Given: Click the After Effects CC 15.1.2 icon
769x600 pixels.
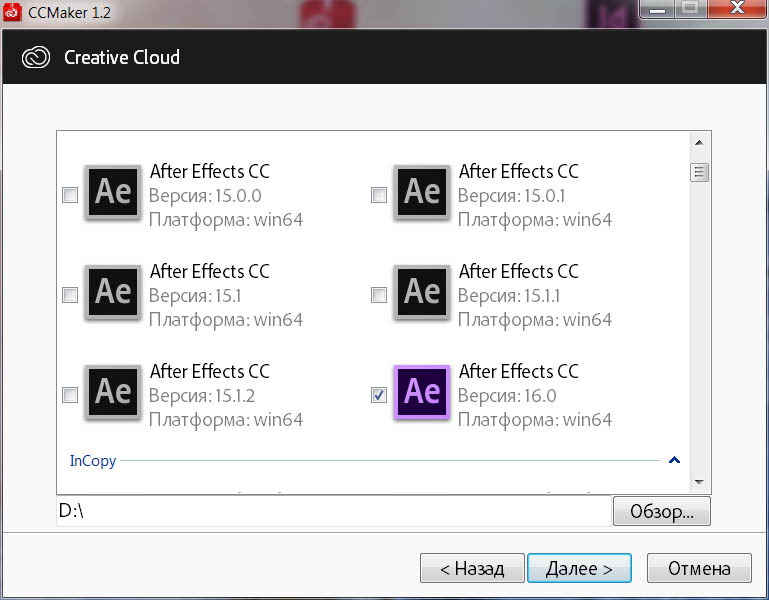Looking at the screenshot, I should 113,393.
